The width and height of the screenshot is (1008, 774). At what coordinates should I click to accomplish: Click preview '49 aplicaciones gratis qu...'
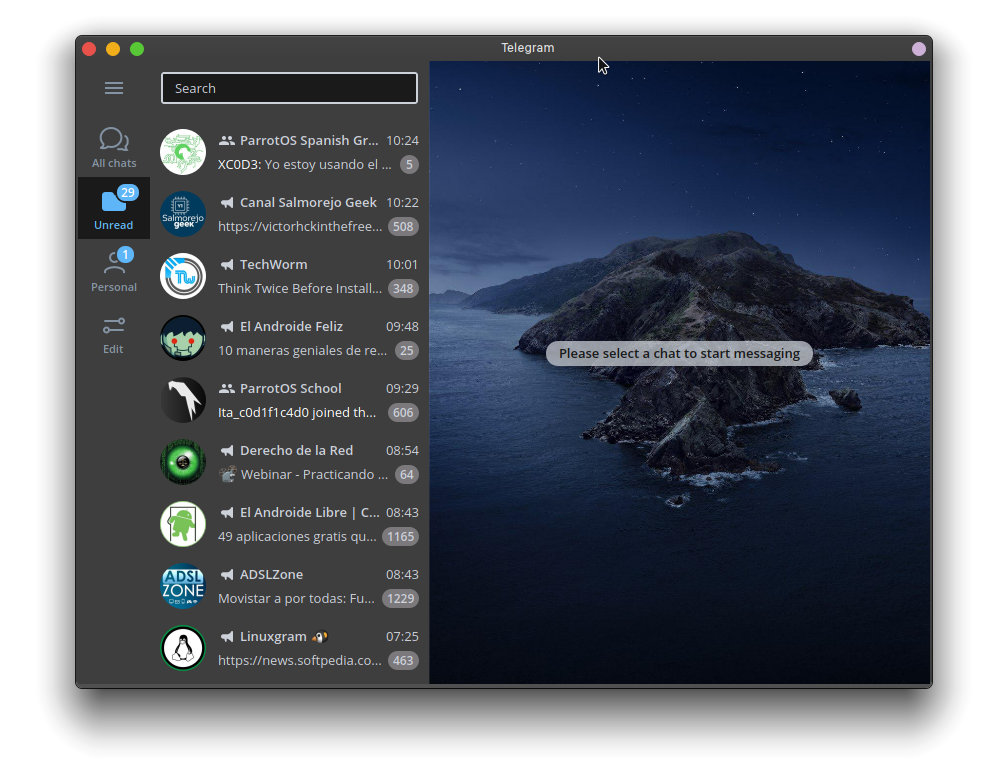(x=297, y=537)
